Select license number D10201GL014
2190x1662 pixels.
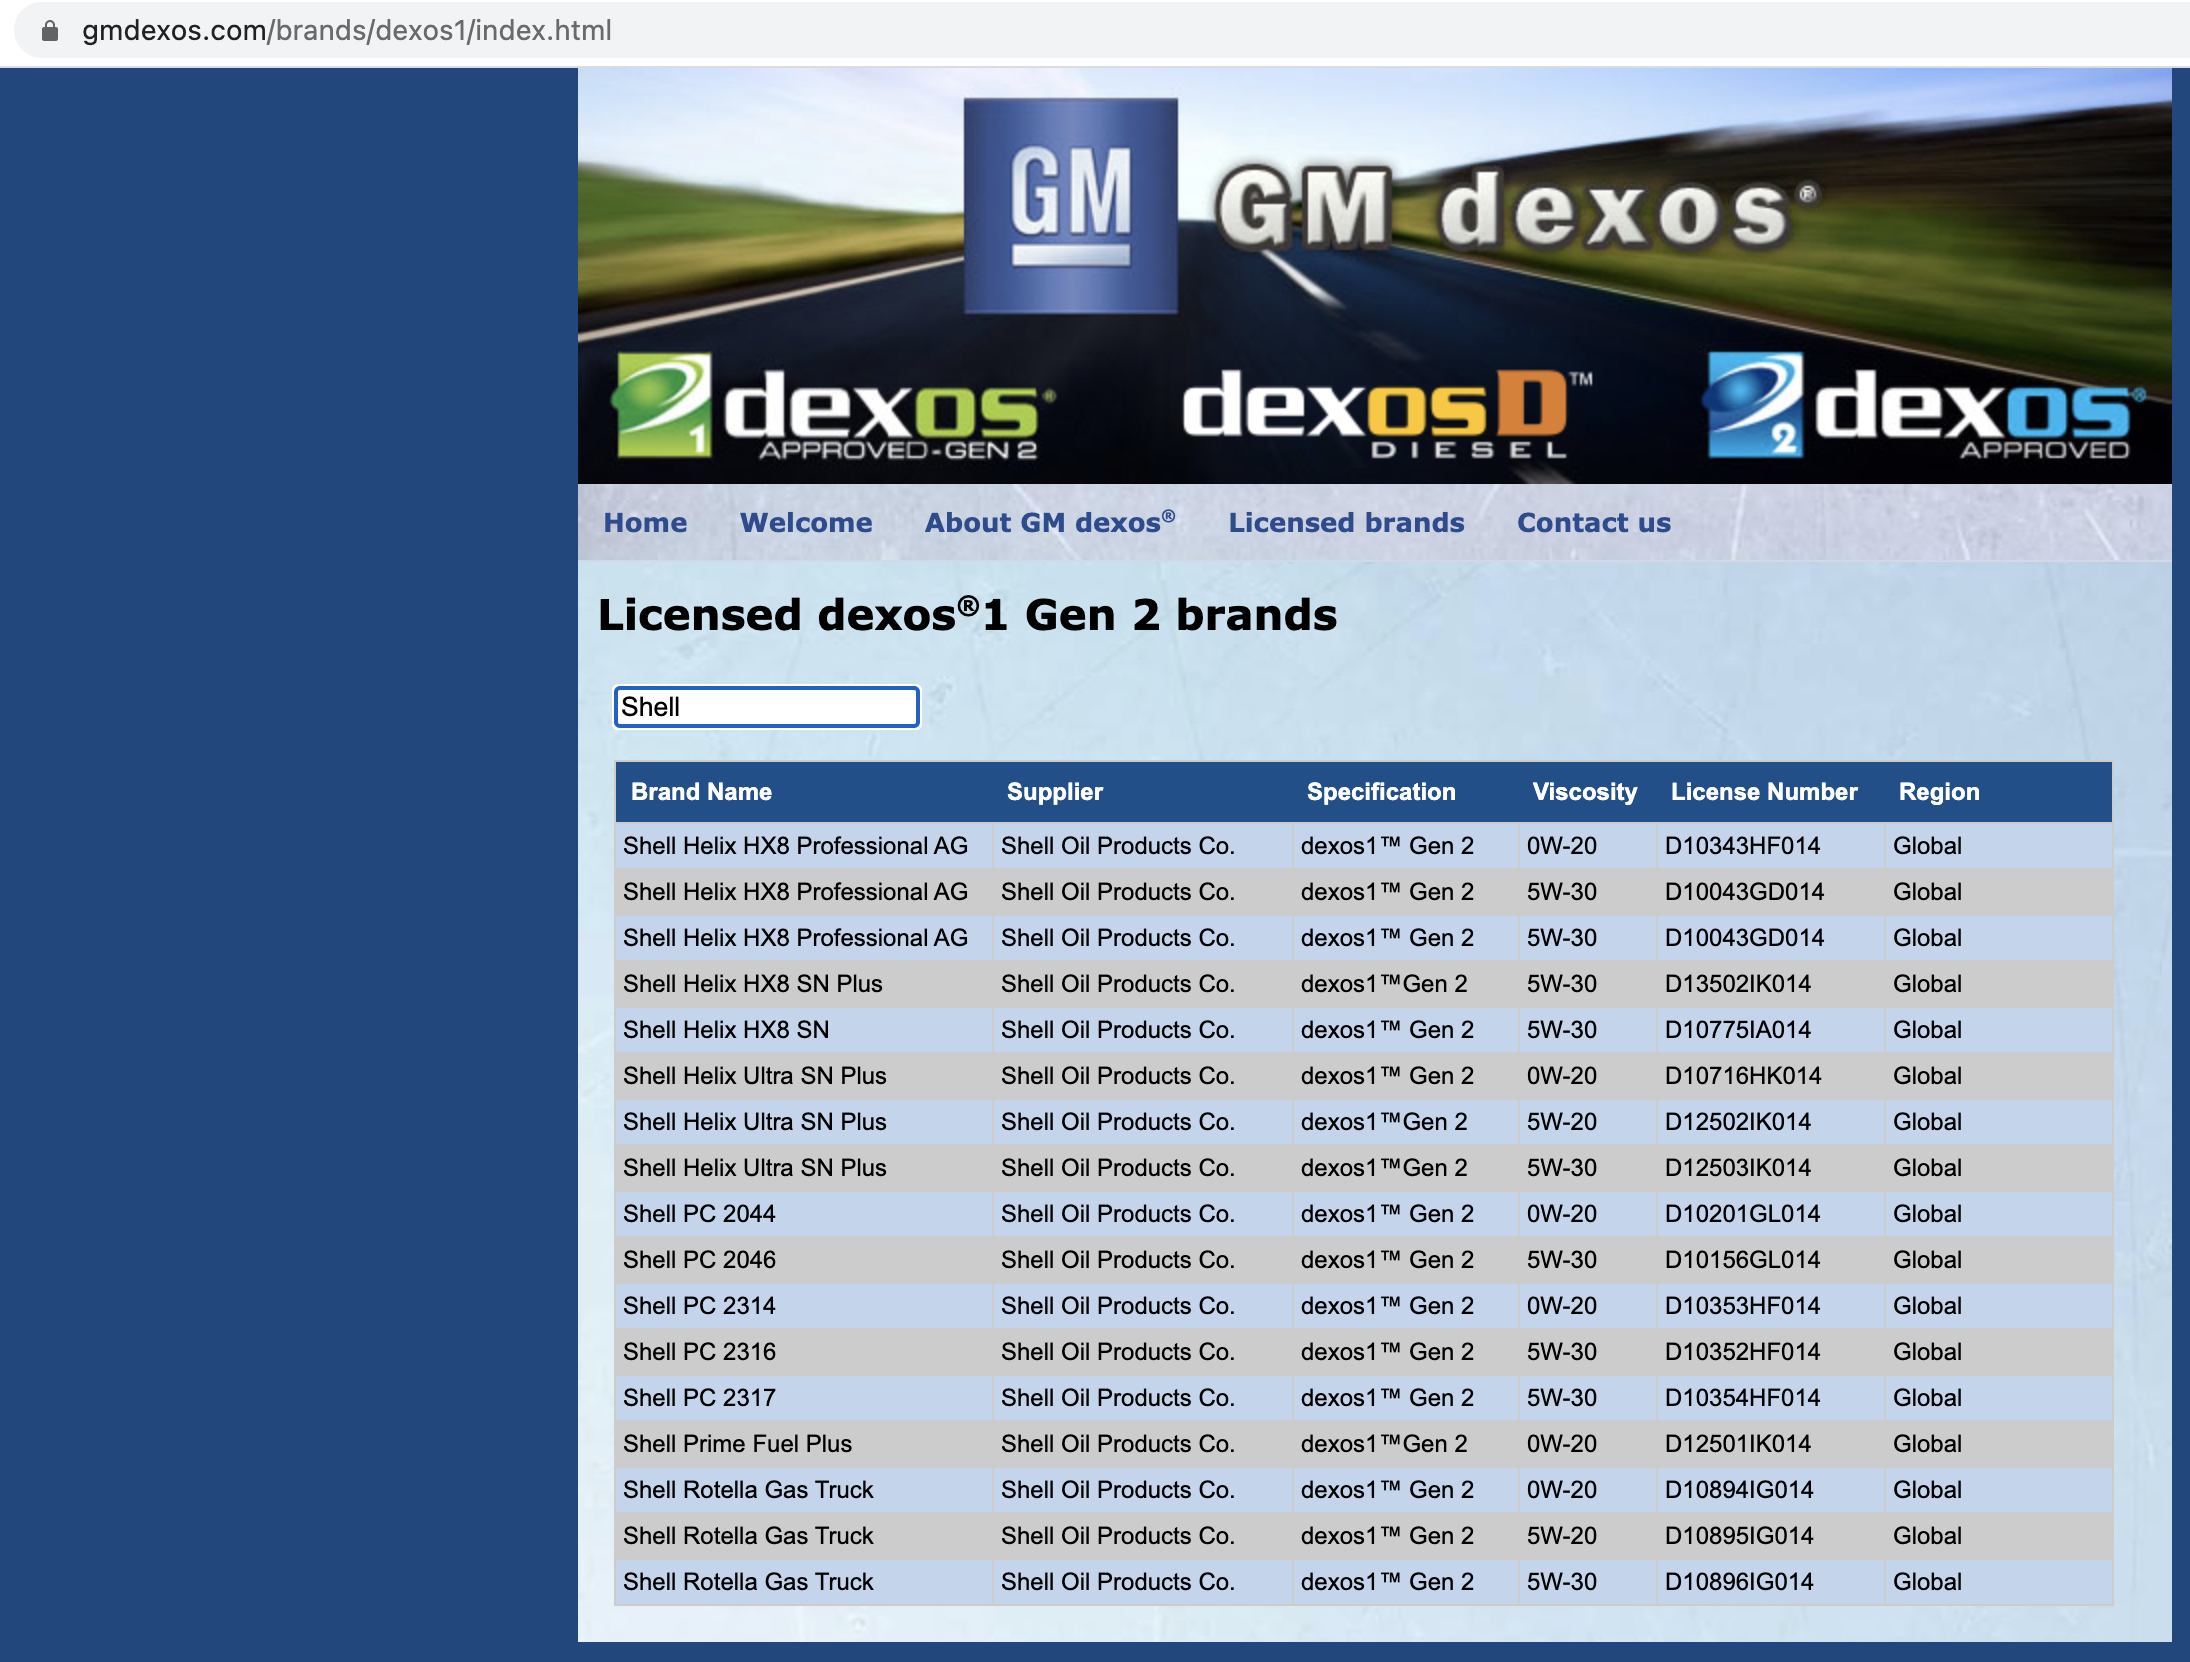click(1742, 1214)
